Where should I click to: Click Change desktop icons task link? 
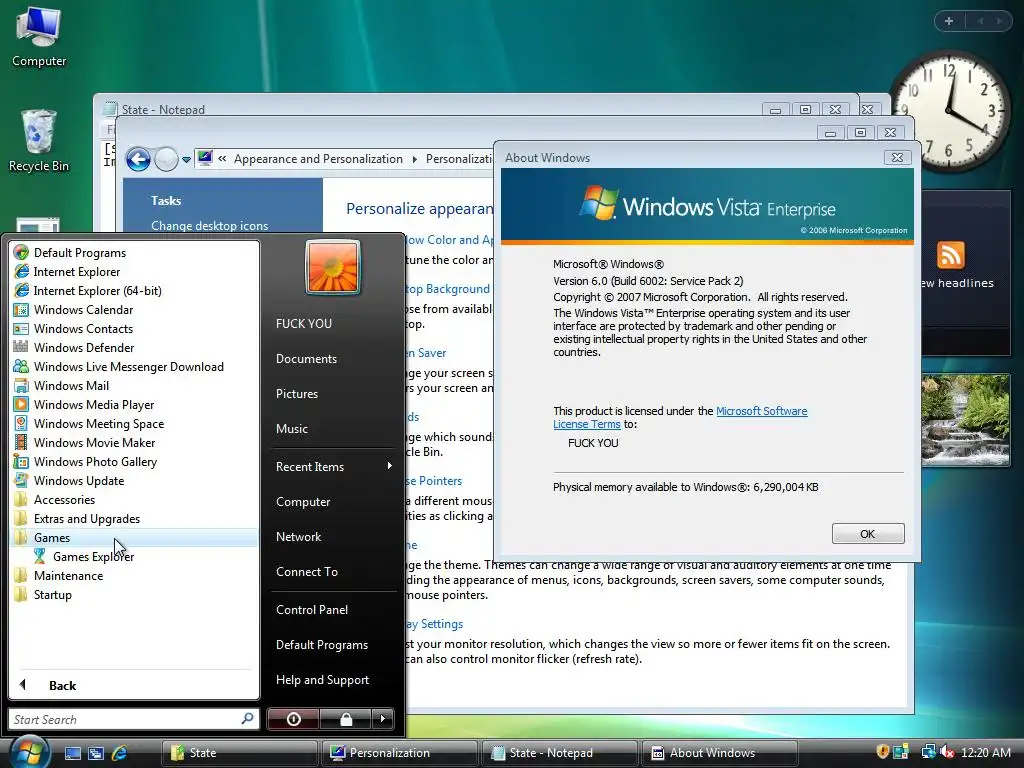(x=209, y=225)
